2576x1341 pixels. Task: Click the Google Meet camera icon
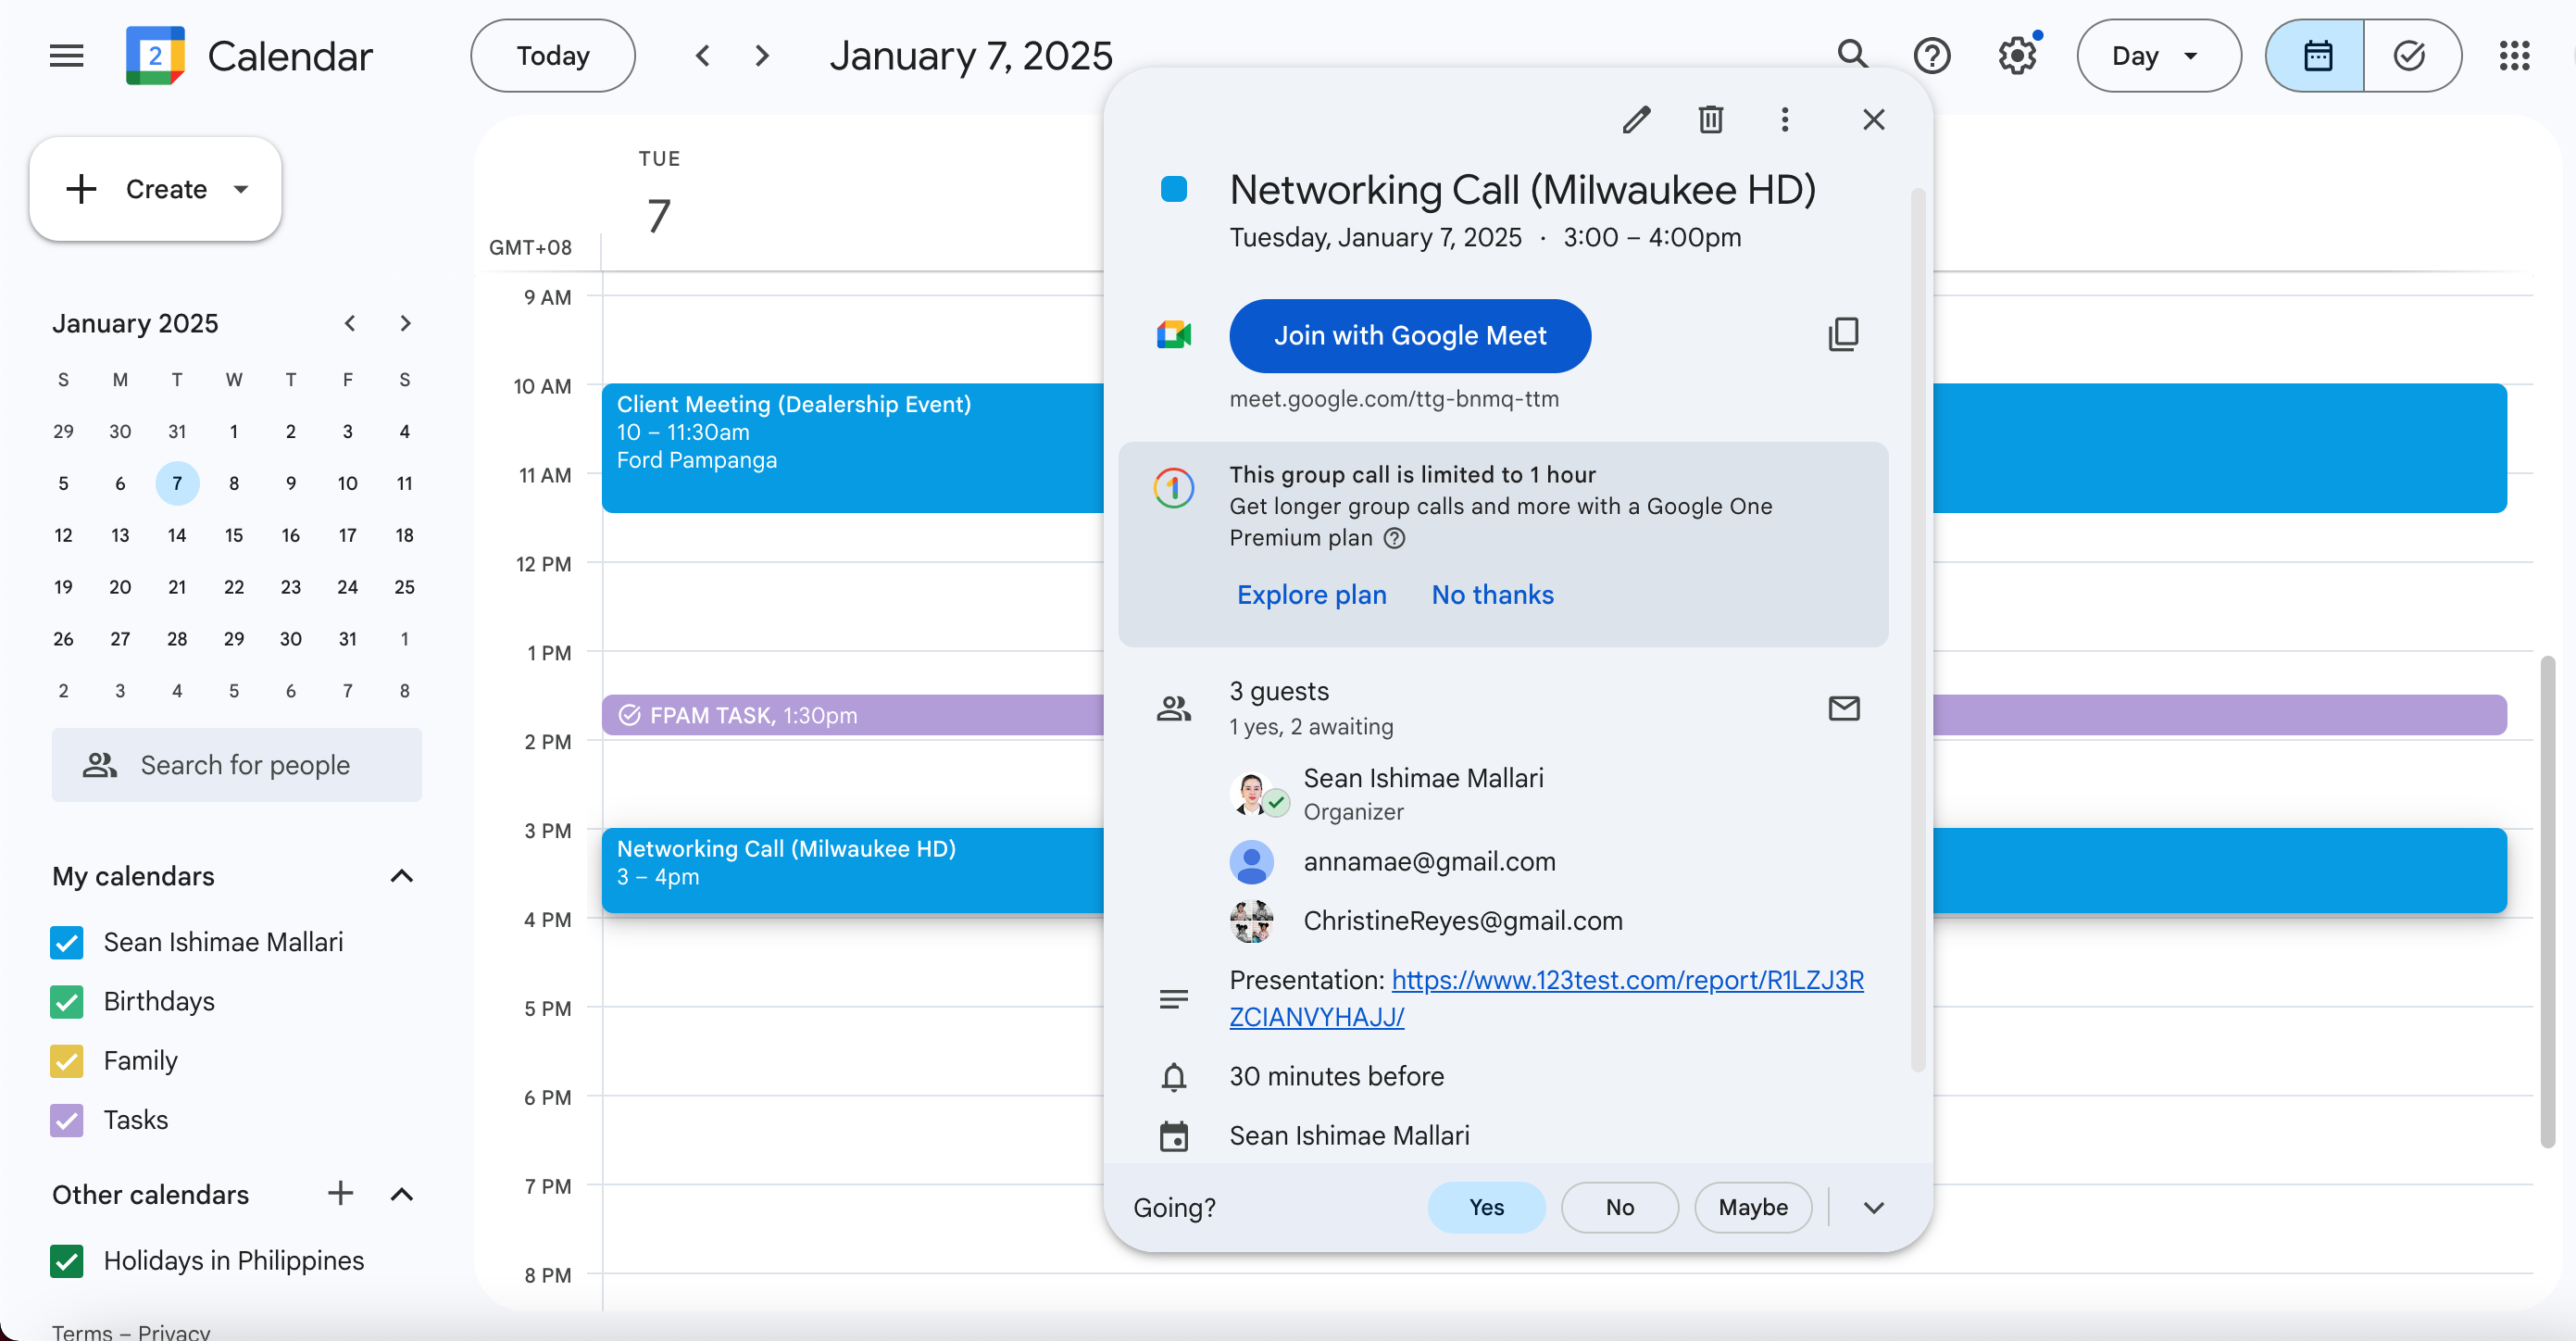(x=1174, y=335)
